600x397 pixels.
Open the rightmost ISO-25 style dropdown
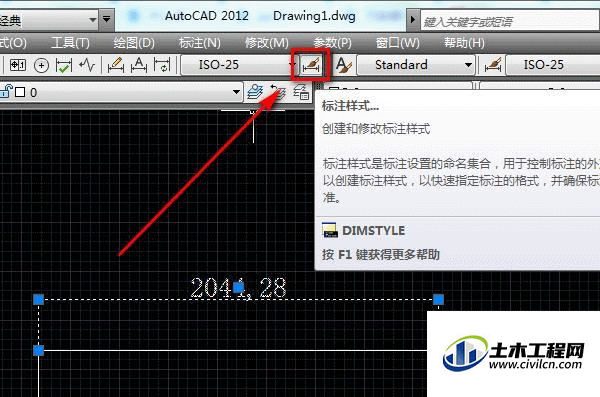click(x=553, y=65)
